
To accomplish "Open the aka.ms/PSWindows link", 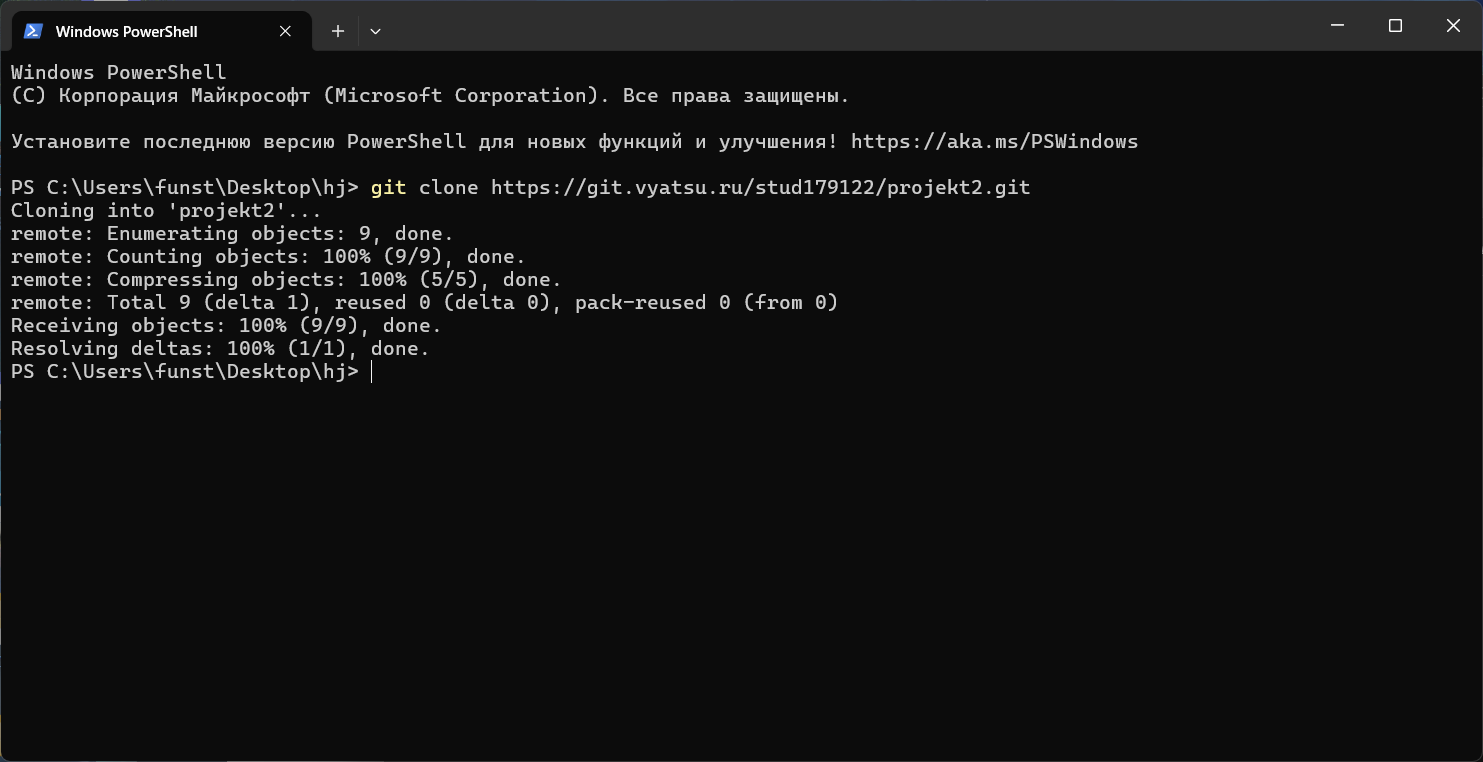I will 994,142.
